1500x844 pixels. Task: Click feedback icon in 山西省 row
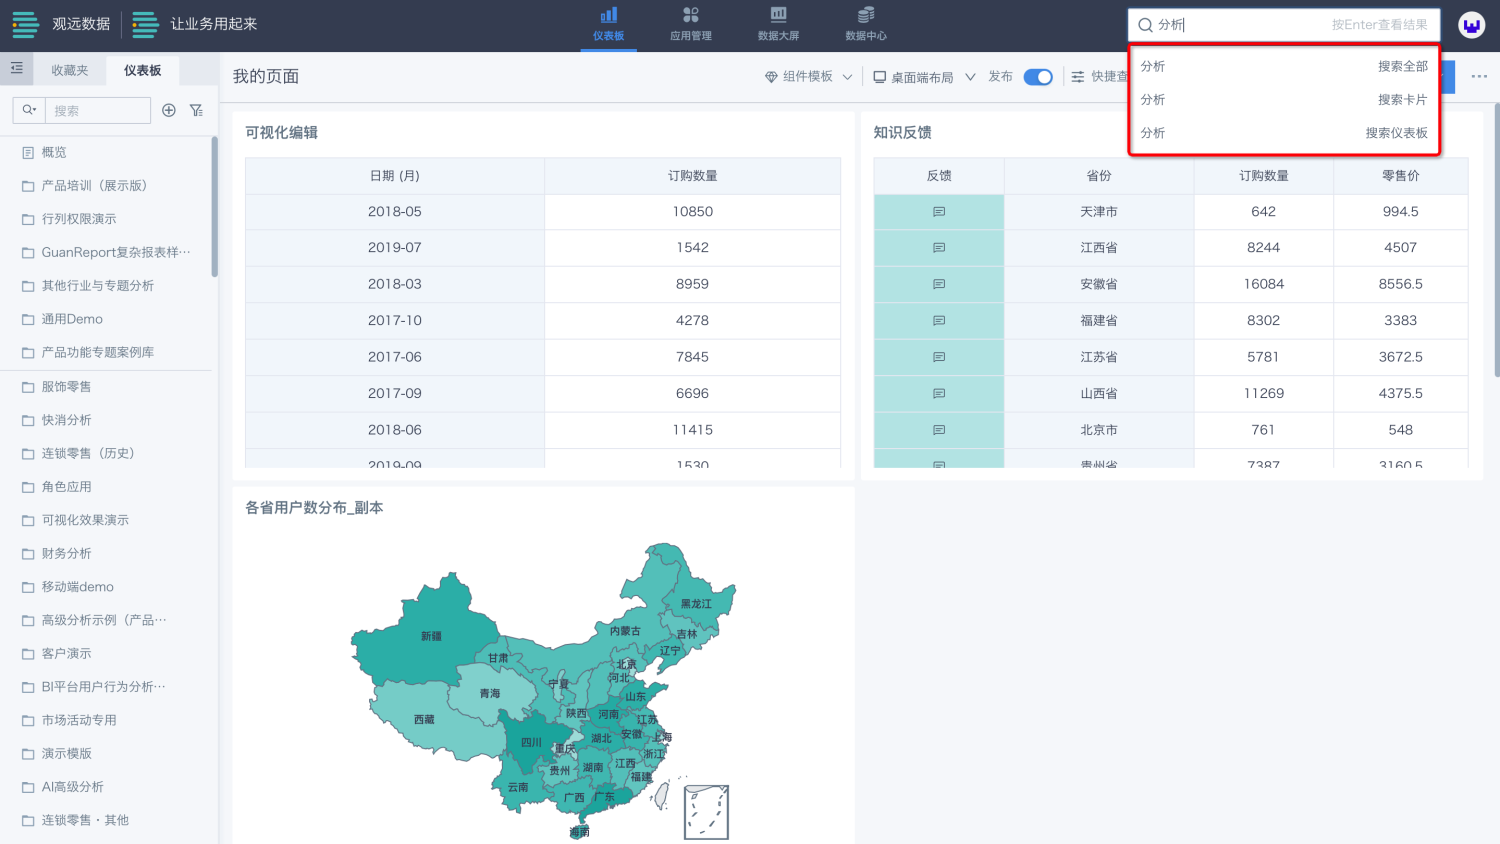939,394
